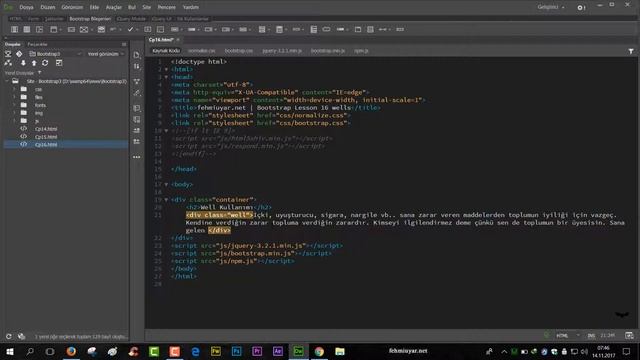Viewport: 640px width, 360px height.
Task: Open the Pencere menu
Action: pyautogui.click(x=167, y=7)
